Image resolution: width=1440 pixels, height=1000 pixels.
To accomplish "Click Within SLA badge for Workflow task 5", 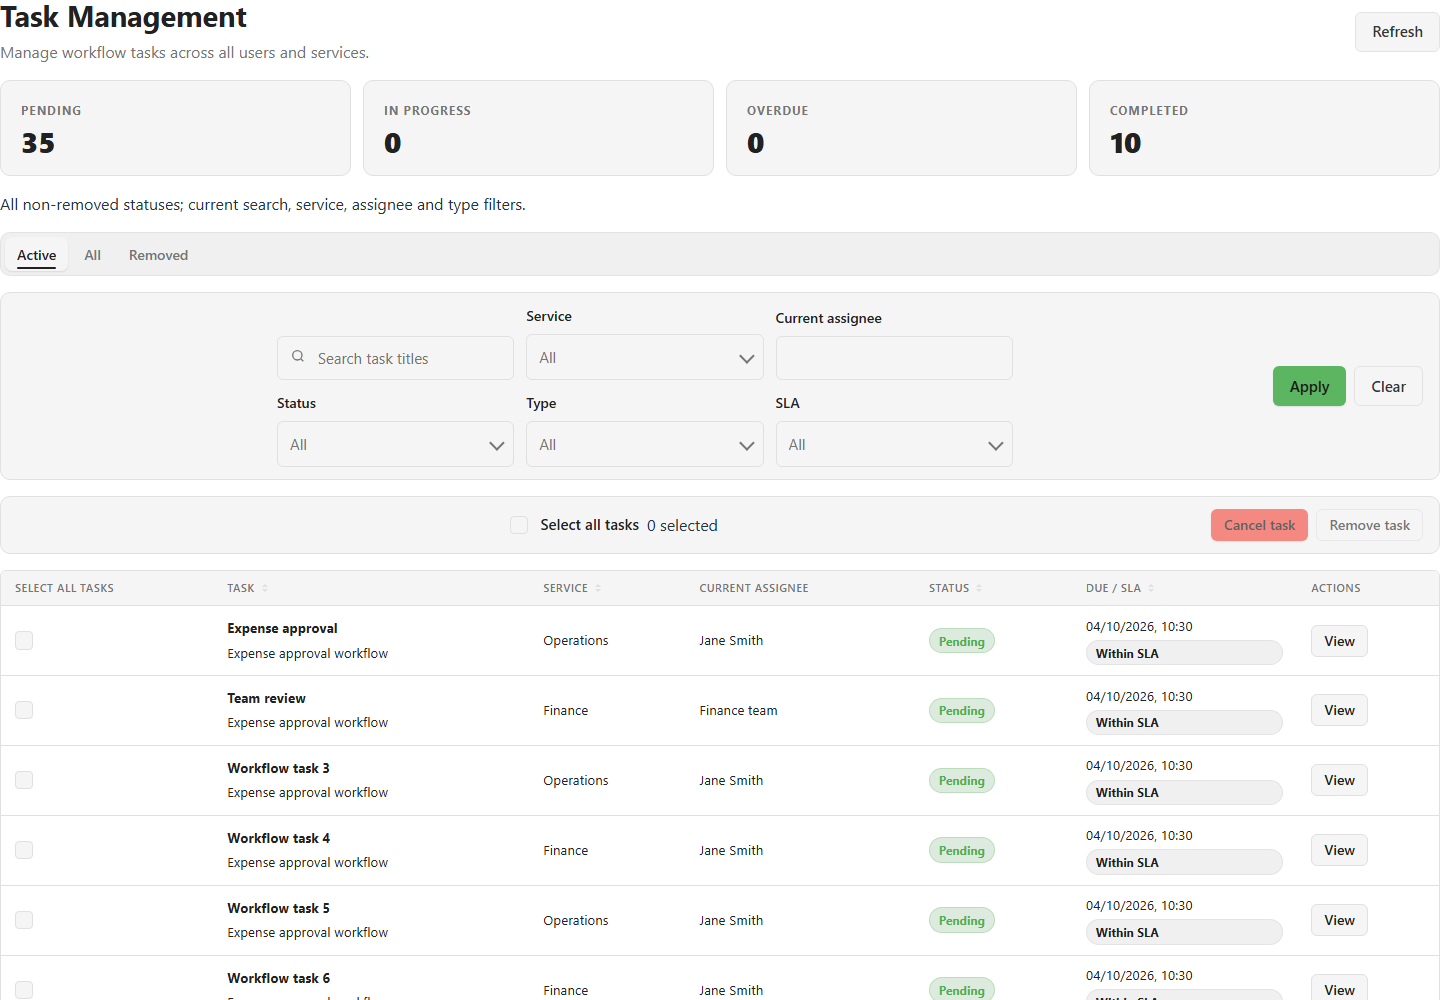I will (x=1184, y=932).
